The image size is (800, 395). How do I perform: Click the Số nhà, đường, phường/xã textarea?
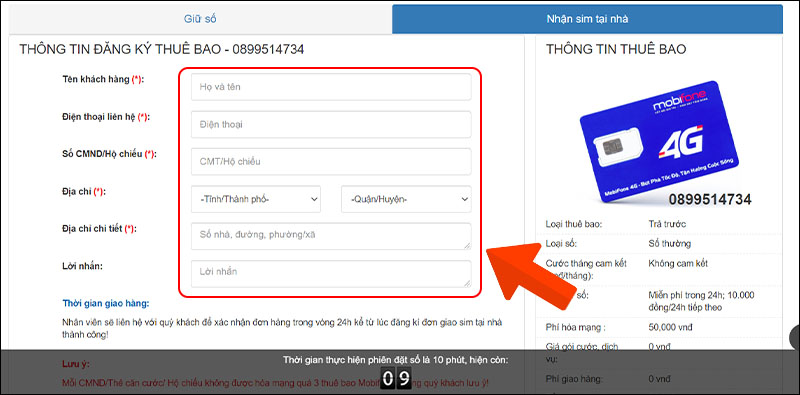click(x=331, y=236)
